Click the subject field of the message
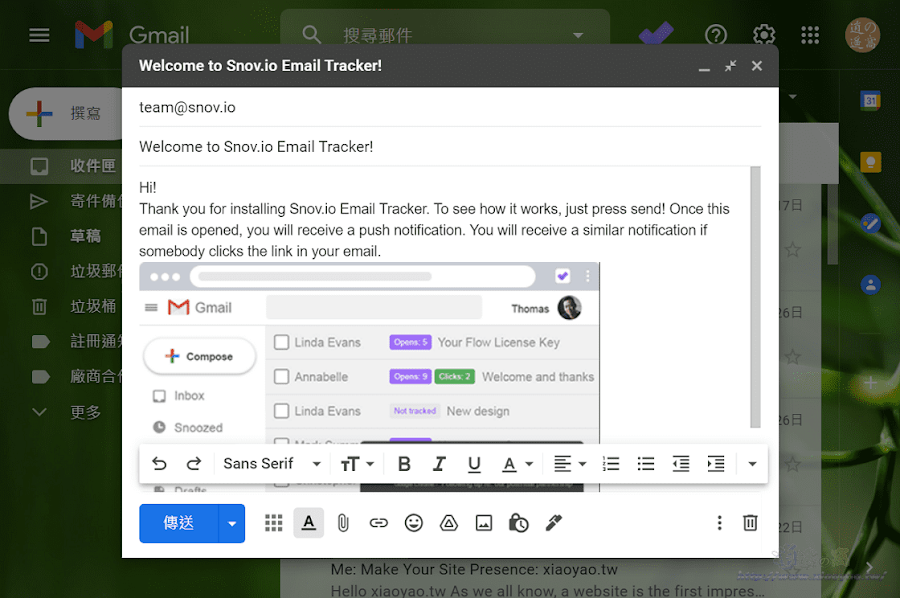Image resolution: width=900 pixels, height=598 pixels. [x=450, y=147]
